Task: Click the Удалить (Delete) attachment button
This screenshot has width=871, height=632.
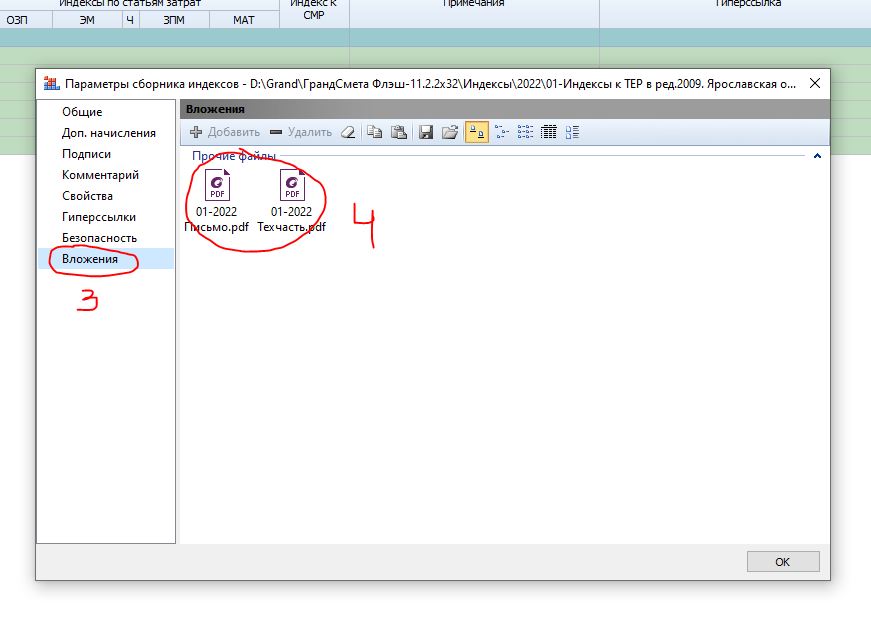Action: pyautogui.click(x=301, y=132)
